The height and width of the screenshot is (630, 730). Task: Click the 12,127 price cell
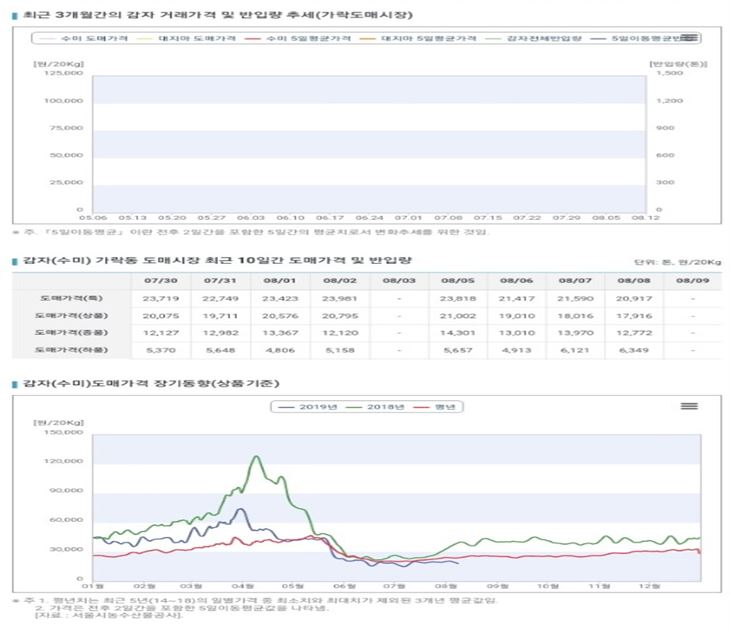161,333
